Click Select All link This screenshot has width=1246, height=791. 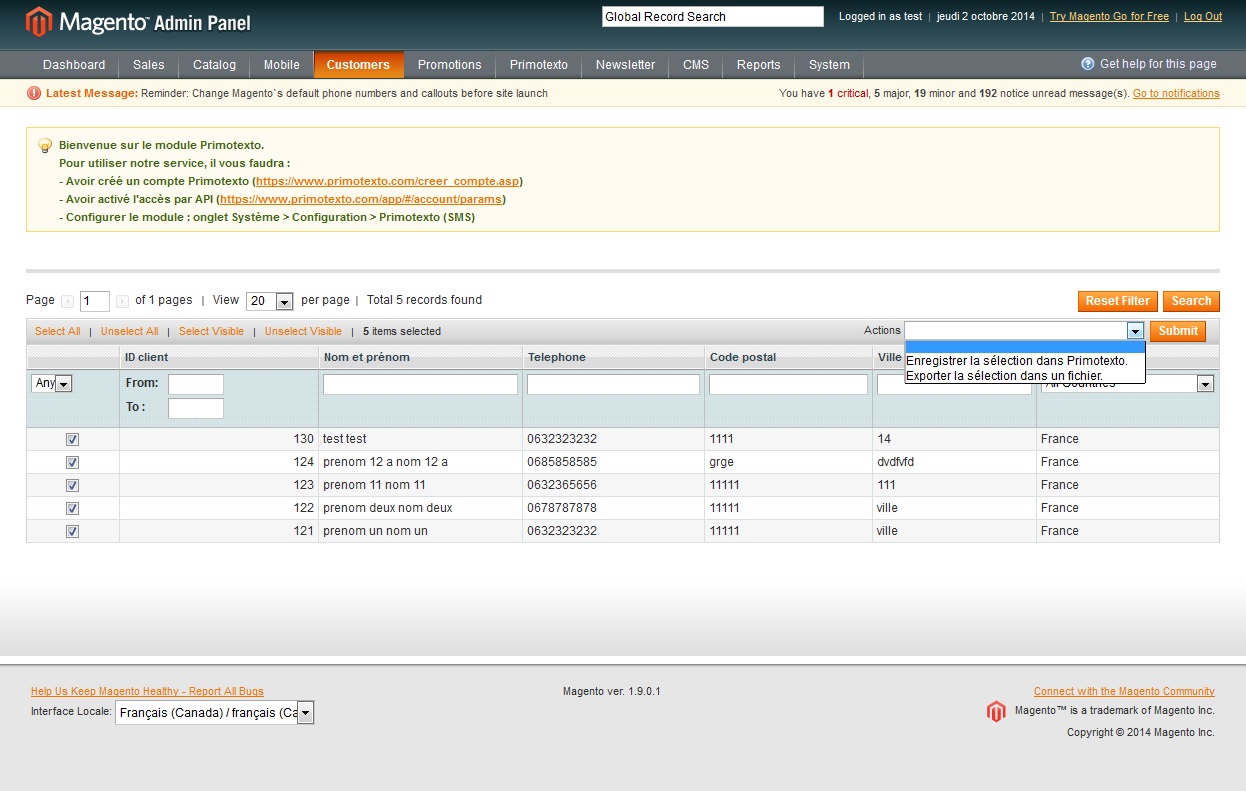click(57, 331)
